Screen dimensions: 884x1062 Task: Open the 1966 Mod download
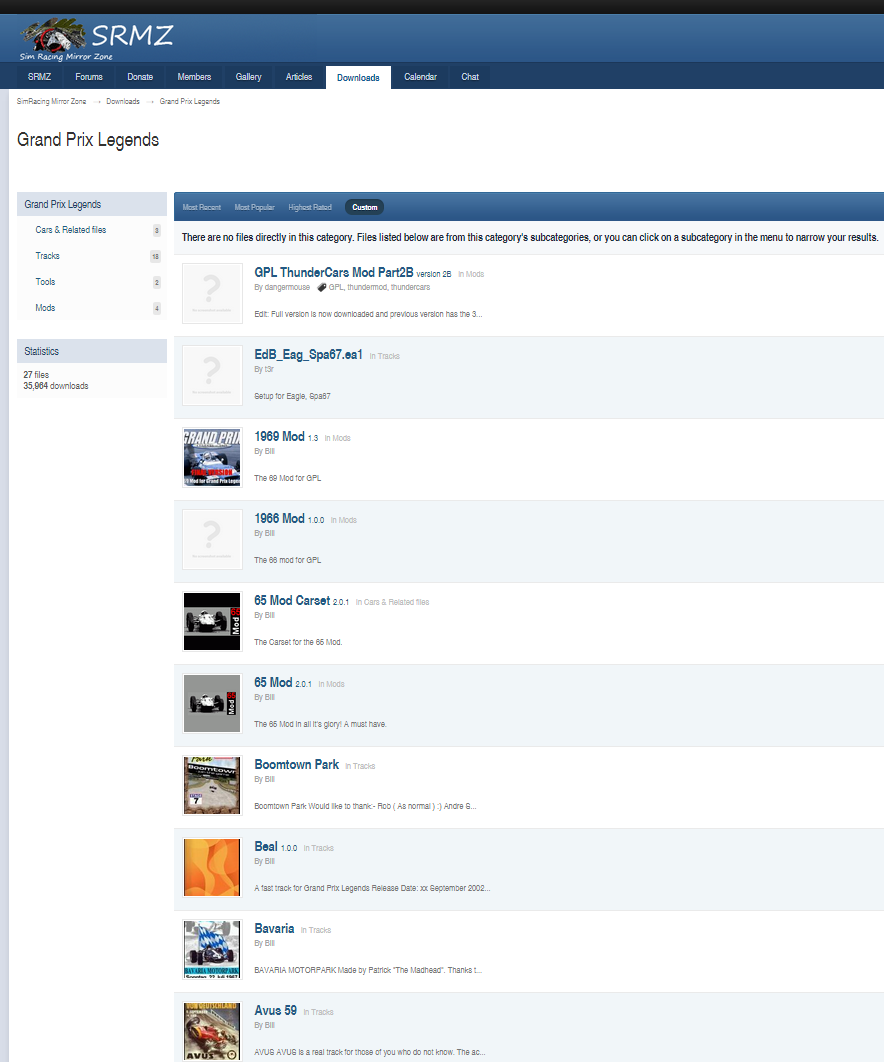tap(279, 518)
